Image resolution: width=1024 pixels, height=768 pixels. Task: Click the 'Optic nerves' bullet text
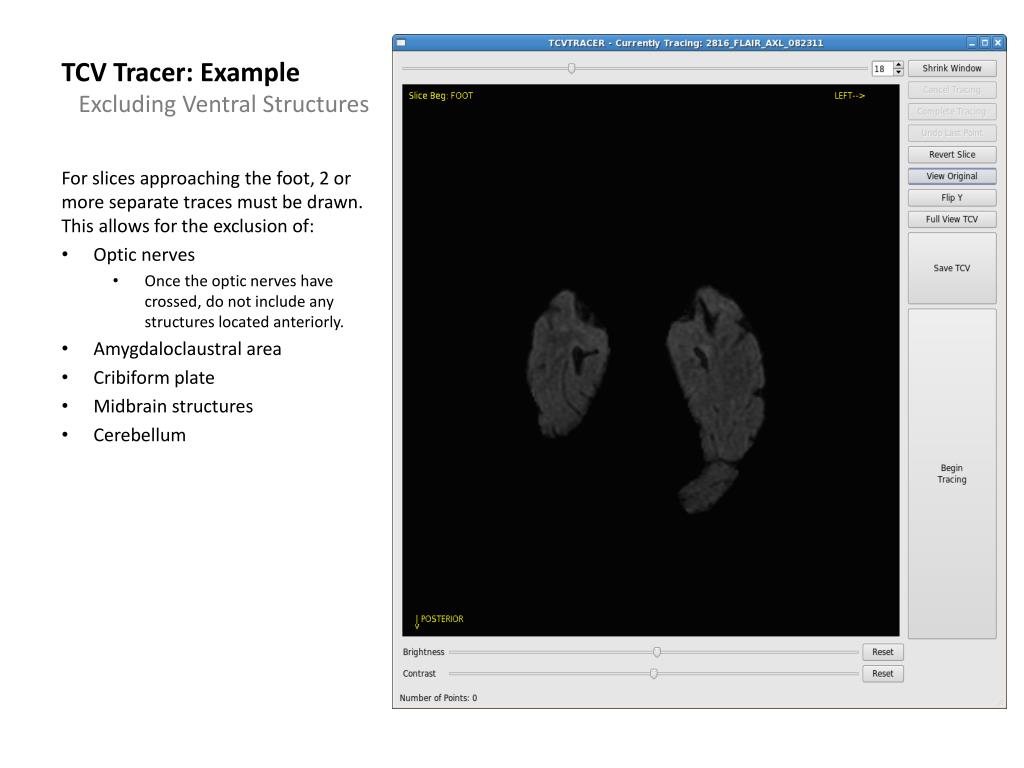click(144, 255)
